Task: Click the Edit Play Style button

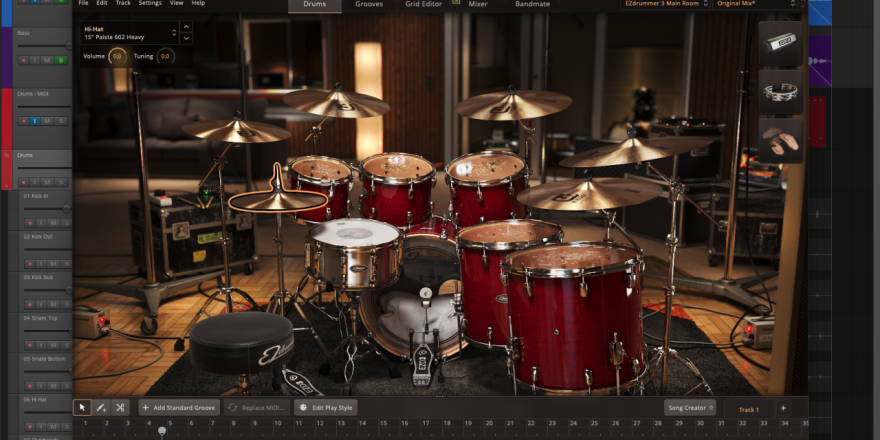Action: 326,408
